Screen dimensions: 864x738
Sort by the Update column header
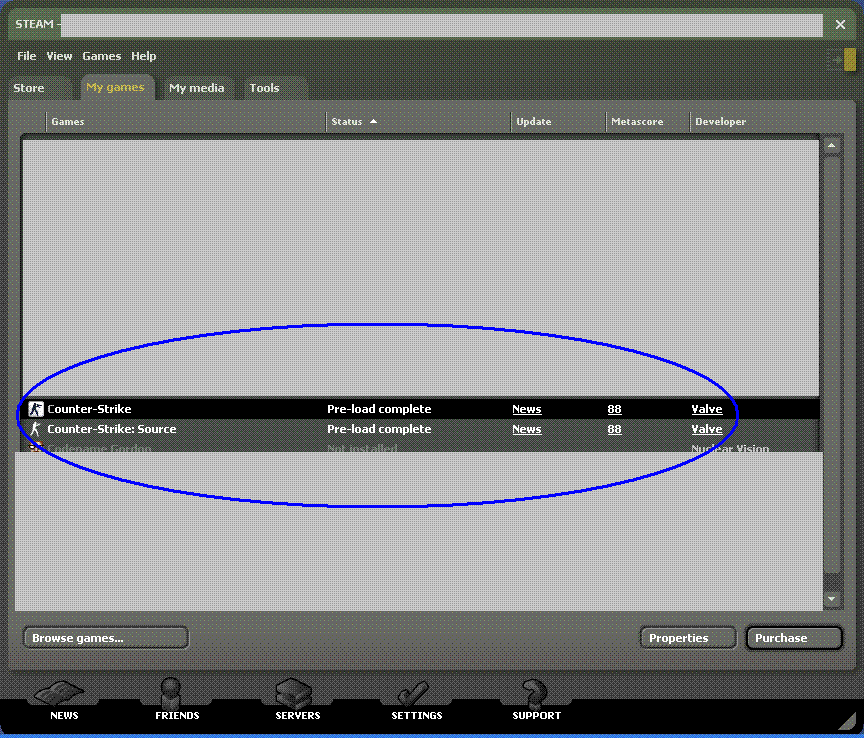click(559, 121)
